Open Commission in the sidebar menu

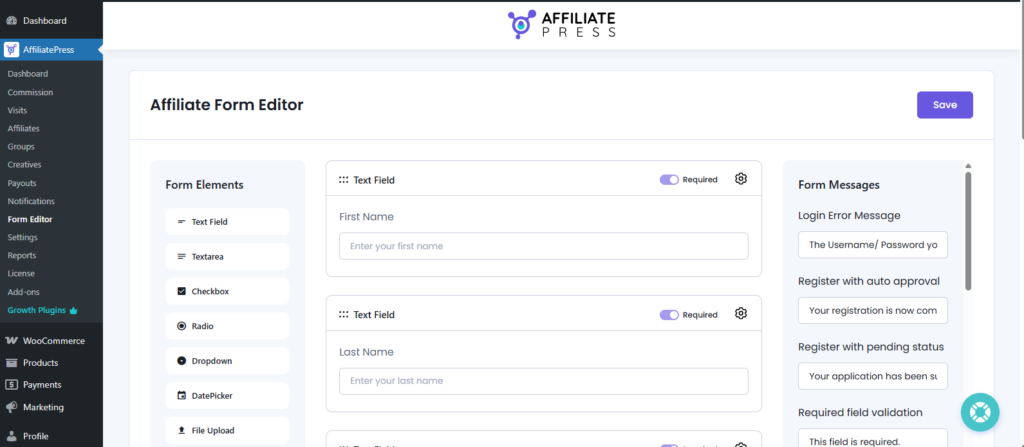point(30,92)
